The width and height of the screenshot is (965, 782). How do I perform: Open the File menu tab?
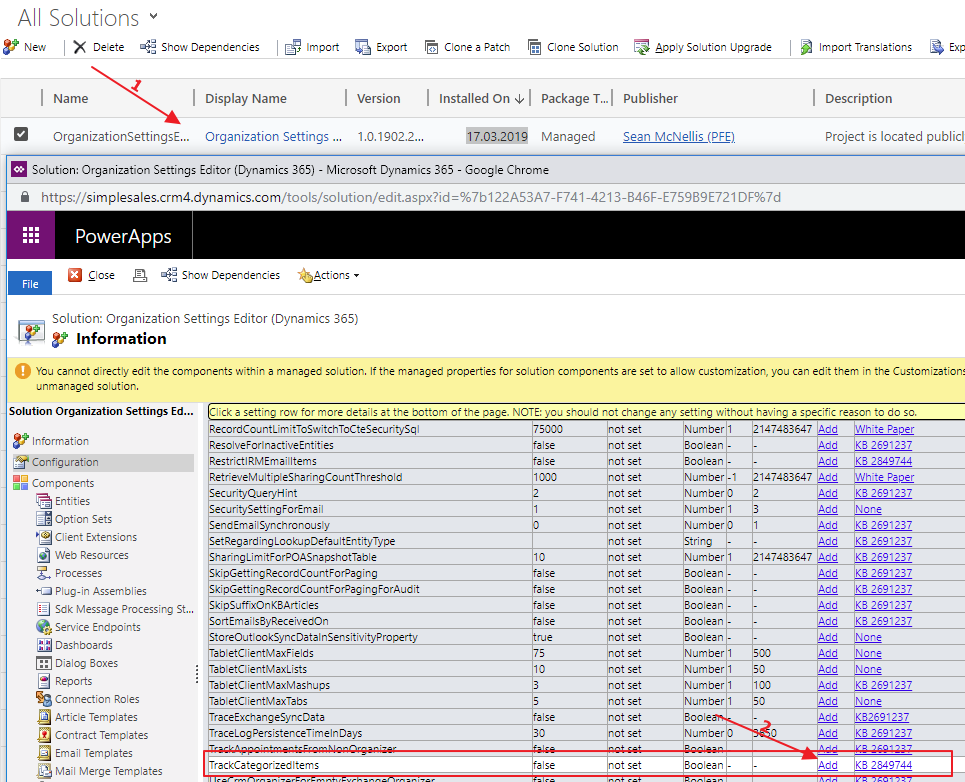tap(30, 284)
